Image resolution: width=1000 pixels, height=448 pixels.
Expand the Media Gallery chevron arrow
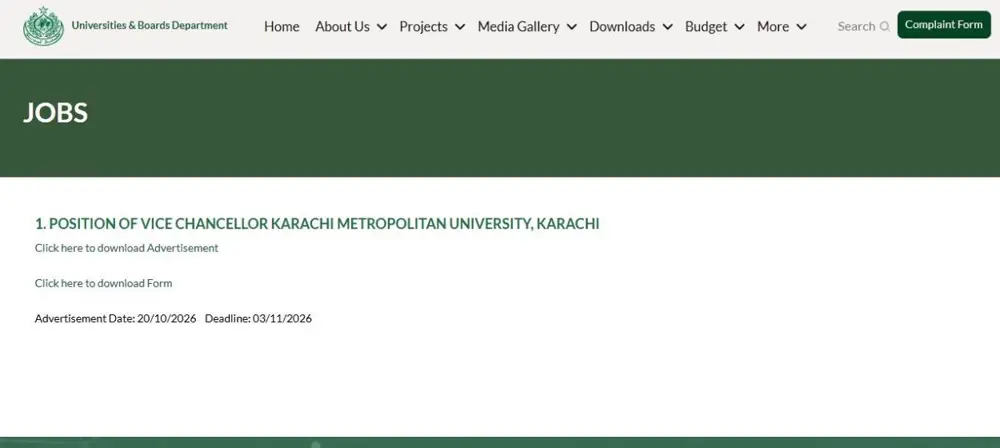click(x=571, y=27)
